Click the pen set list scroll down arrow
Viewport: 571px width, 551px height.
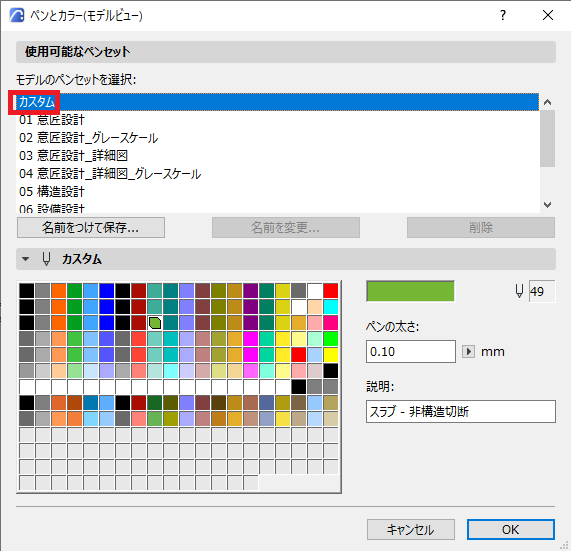pyautogui.click(x=547, y=205)
